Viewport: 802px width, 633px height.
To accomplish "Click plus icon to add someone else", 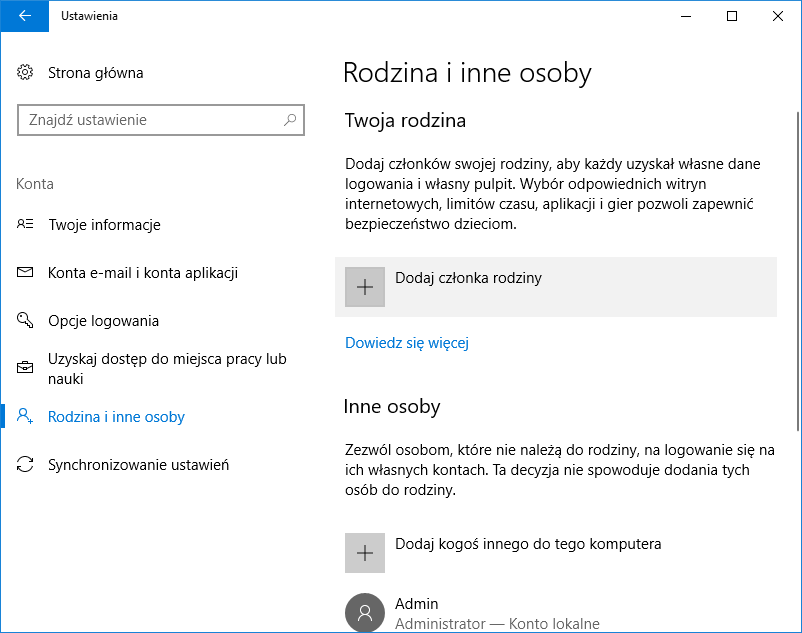I will (365, 553).
